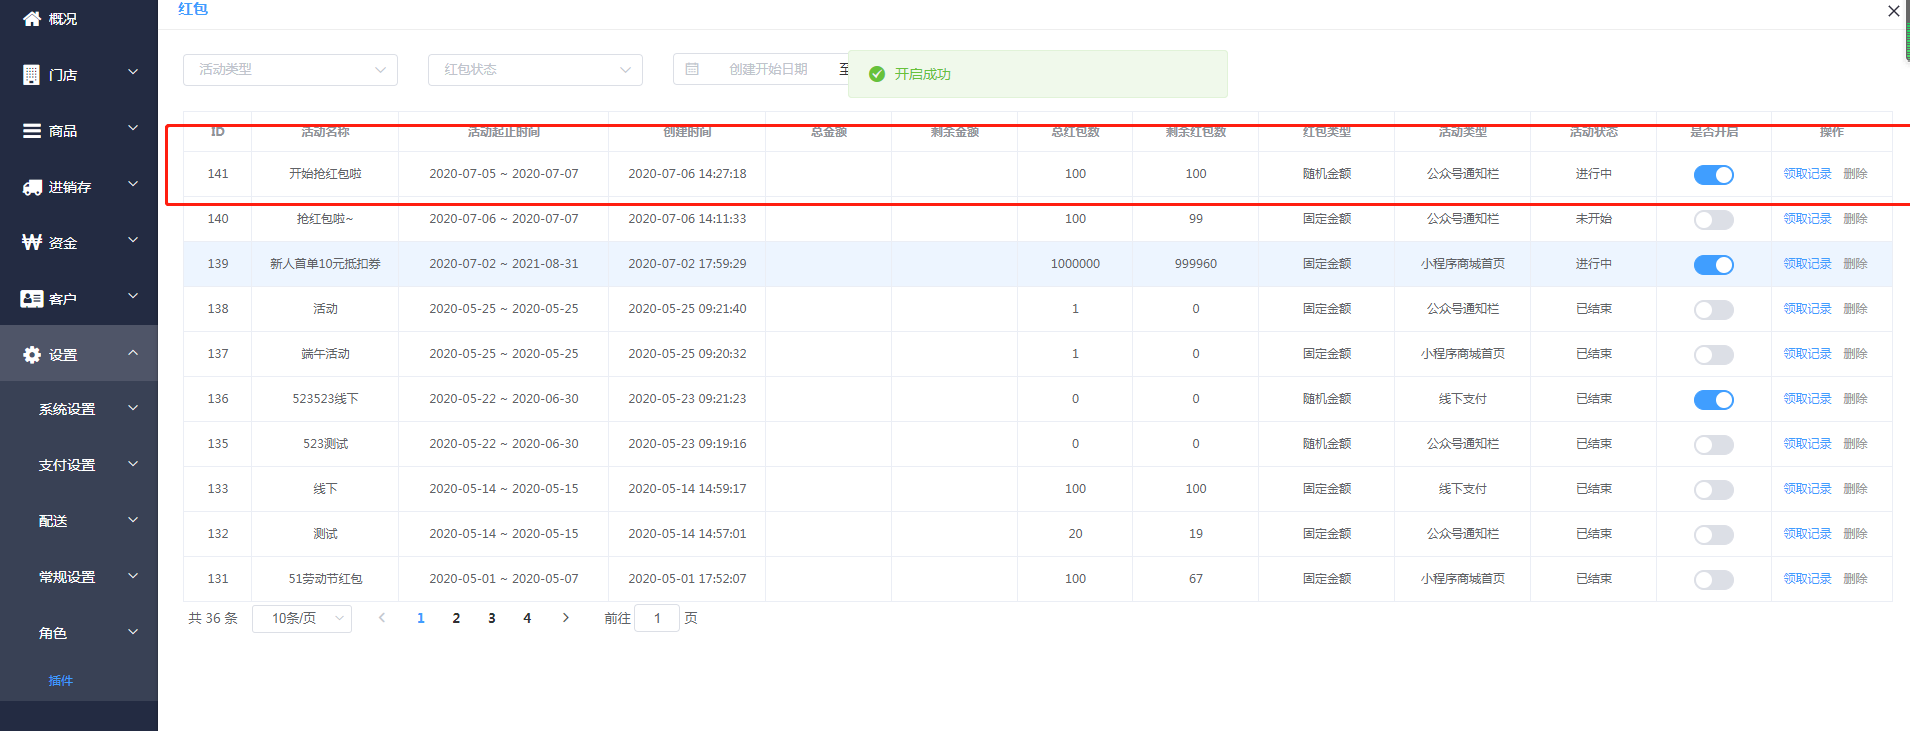Image resolution: width=1910 pixels, height=731 pixels.
Task: Click the won currency icon for 资金
Action: (x=32, y=243)
